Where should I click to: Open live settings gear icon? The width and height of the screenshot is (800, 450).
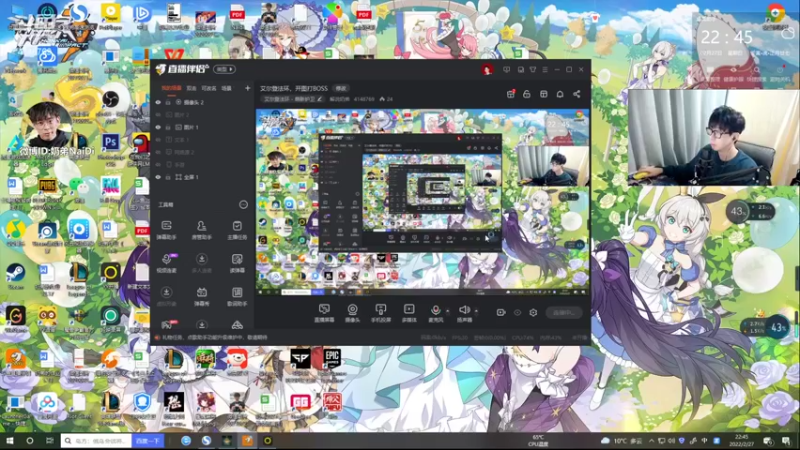[x=533, y=312]
